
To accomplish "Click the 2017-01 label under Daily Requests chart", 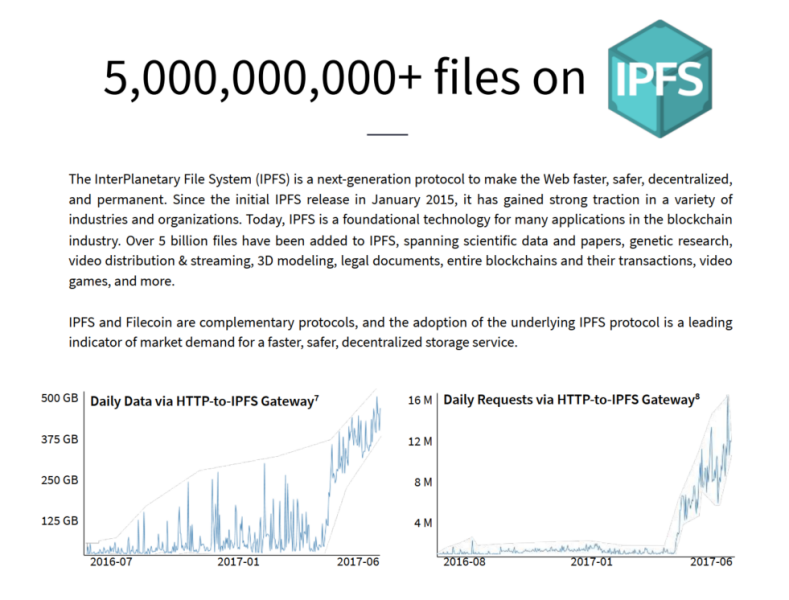I will click(x=592, y=562).
